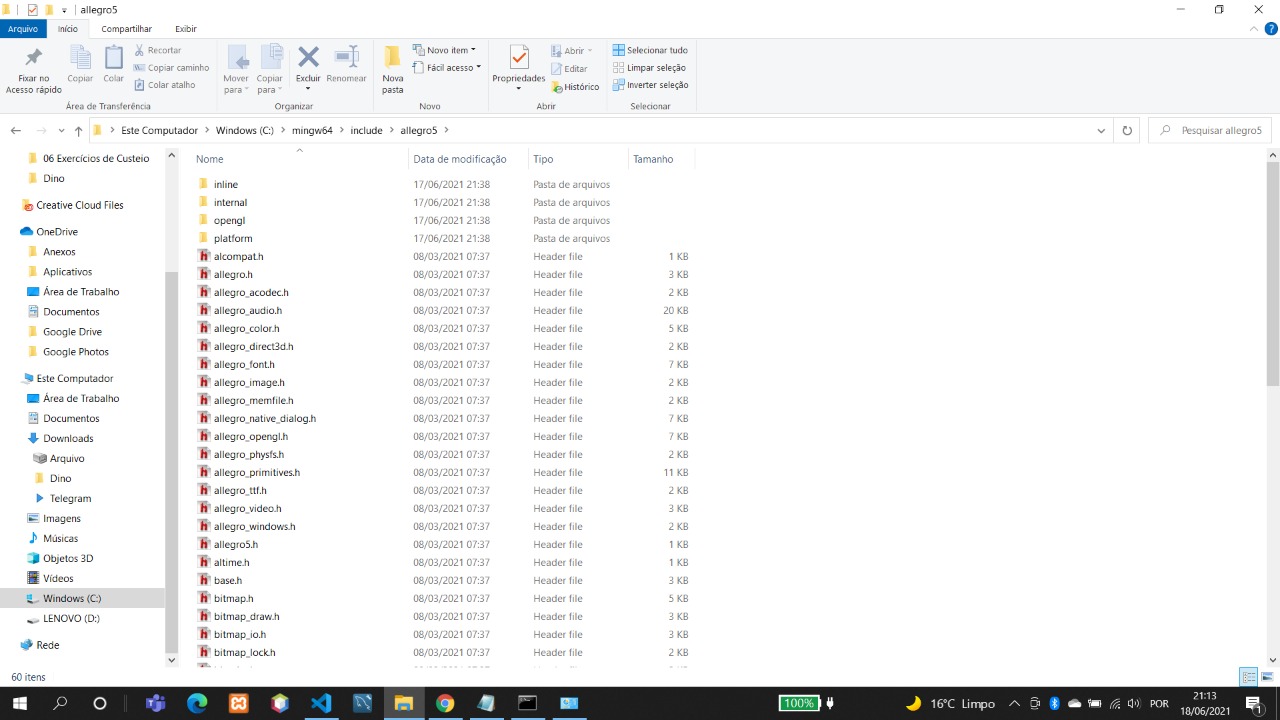Click the up-directory arrow icon
This screenshot has height=720, width=1280.
pyautogui.click(x=78, y=131)
